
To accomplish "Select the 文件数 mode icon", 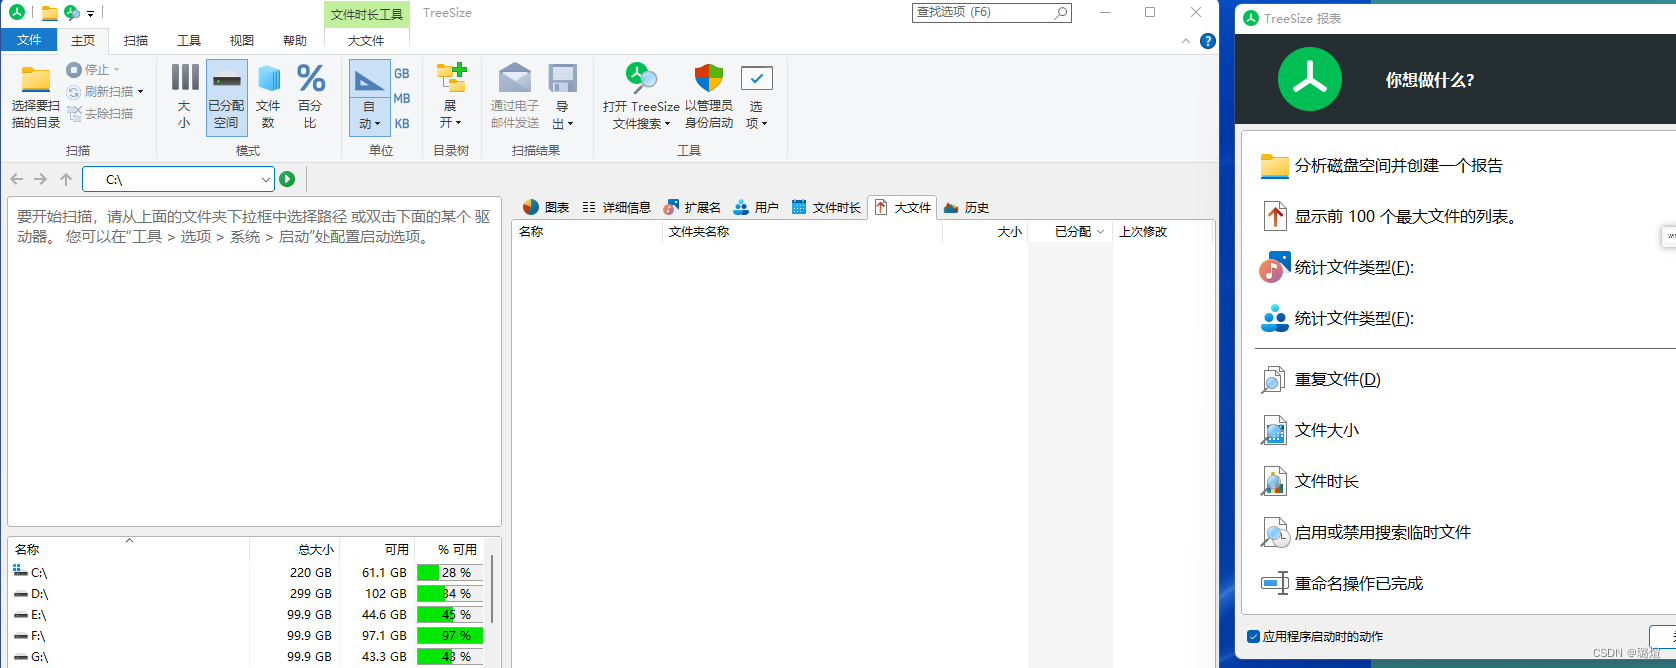I will 268,78.
